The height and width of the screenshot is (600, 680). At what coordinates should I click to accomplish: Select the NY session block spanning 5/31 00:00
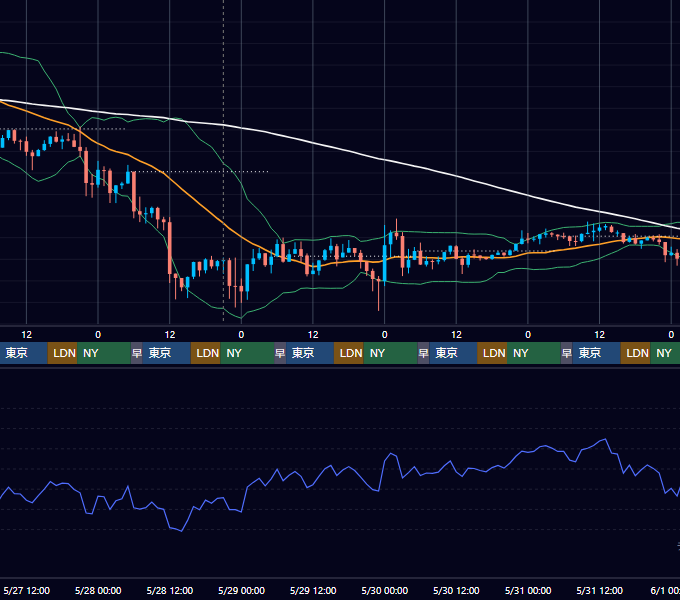[x=534, y=353]
